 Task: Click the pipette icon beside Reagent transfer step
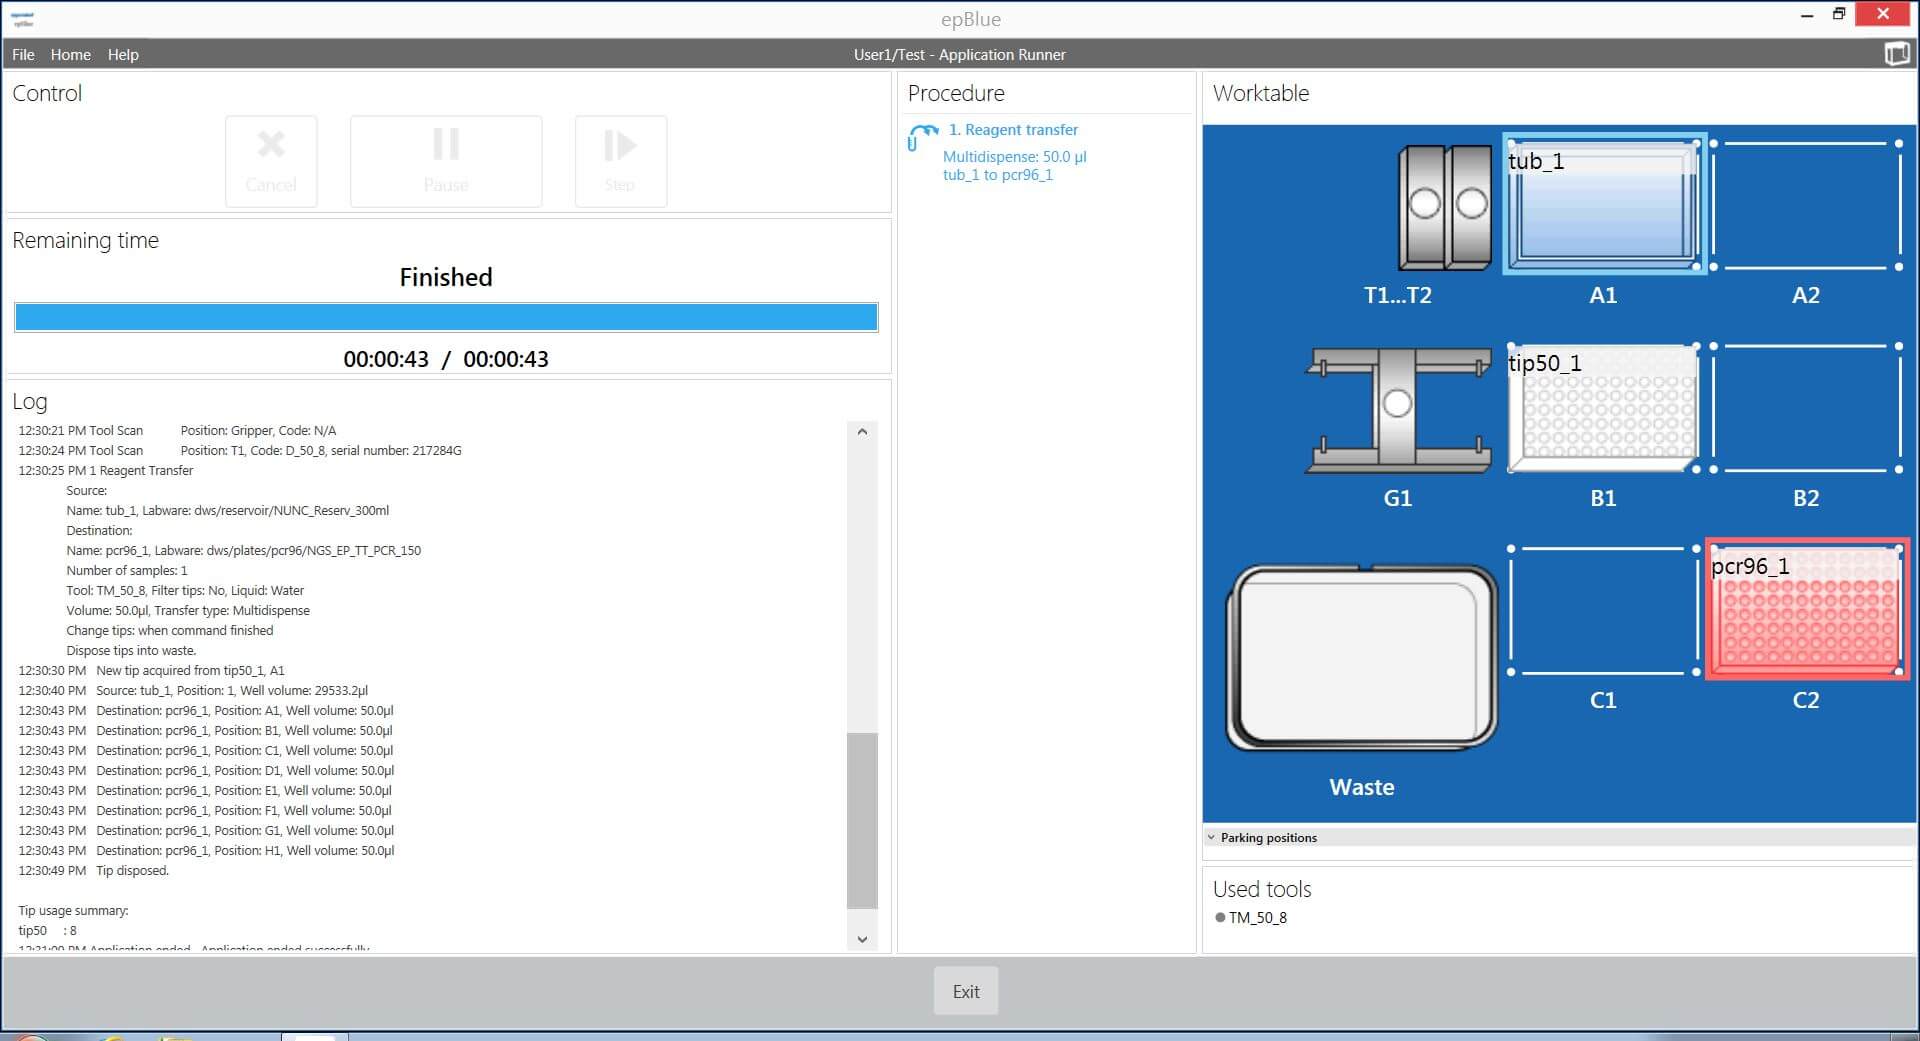921,137
